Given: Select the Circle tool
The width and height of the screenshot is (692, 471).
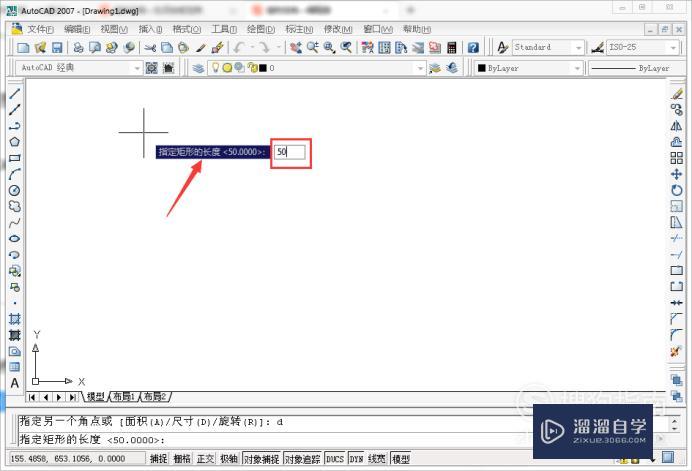Looking at the screenshot, I should click(x=15, y=190).
